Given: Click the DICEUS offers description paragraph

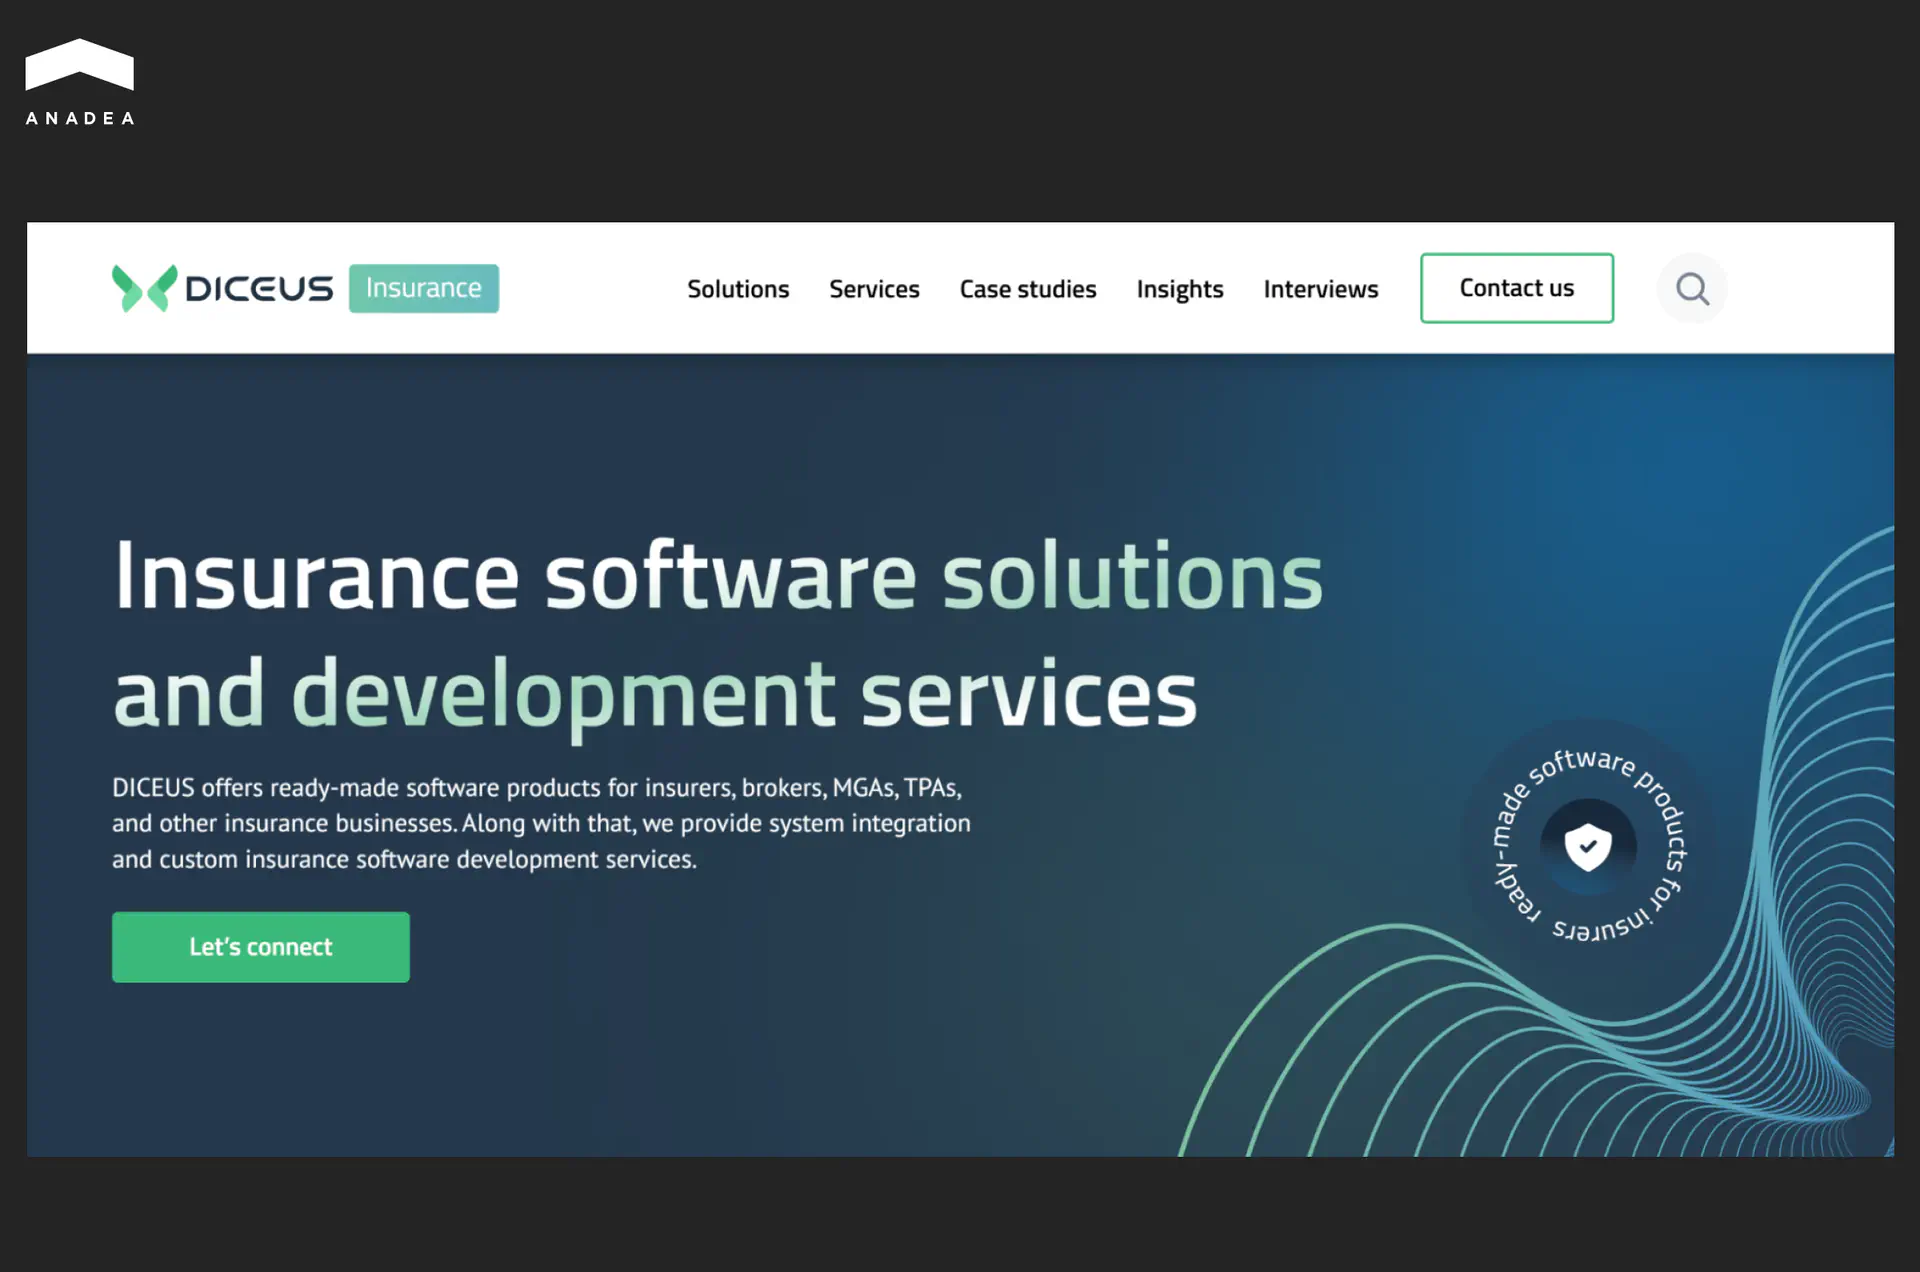Looking at the screenshot, I should (x=540, y=823).
